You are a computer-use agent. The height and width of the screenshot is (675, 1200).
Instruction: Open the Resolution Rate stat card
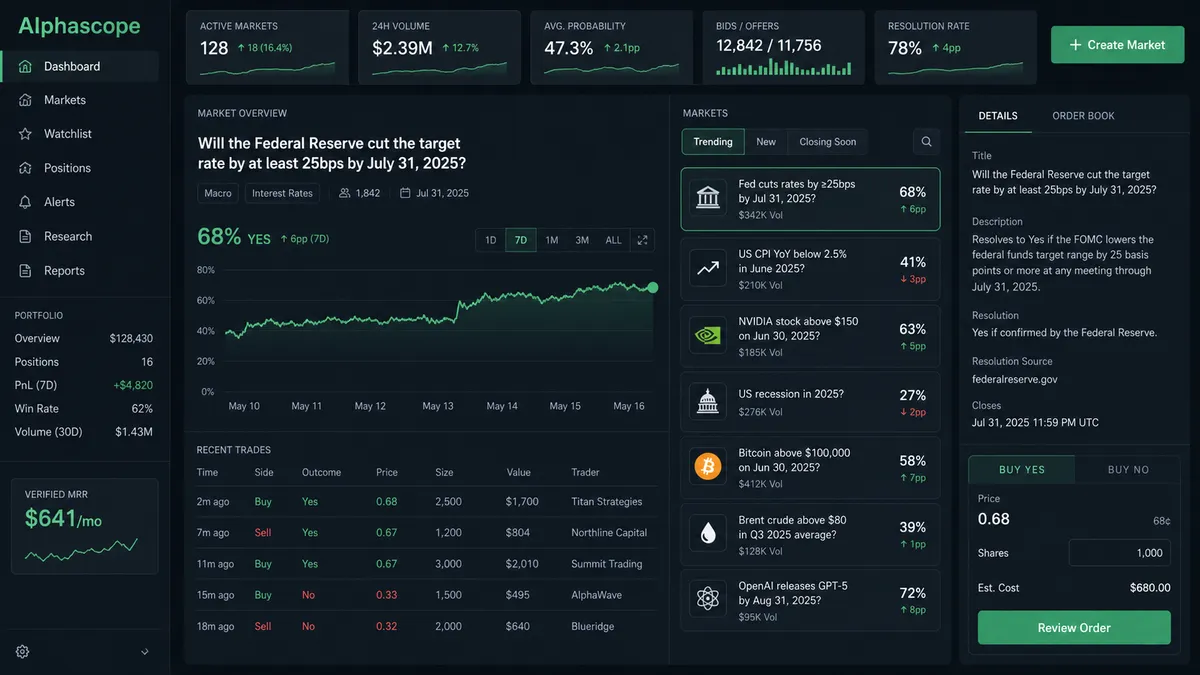tap(956, 47)
